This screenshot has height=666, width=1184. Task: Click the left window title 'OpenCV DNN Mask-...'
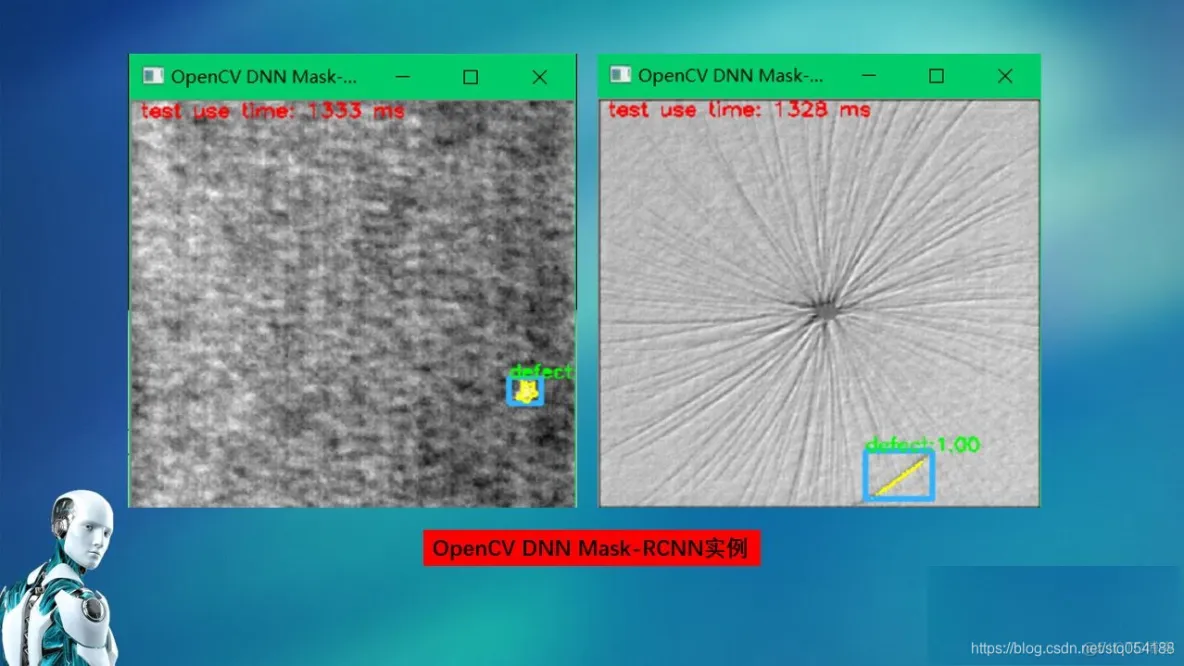264,76
